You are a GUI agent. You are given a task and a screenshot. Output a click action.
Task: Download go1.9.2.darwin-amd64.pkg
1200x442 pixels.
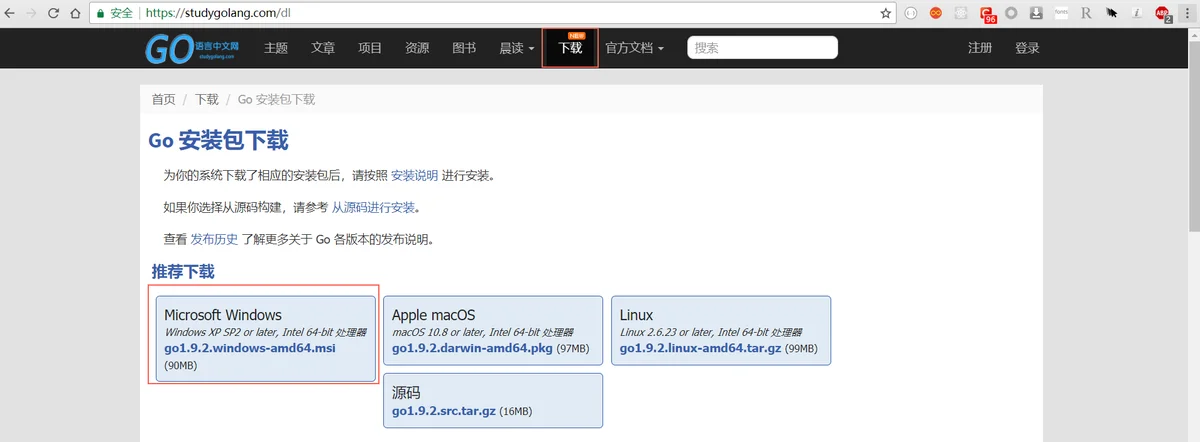click(x=472, y=348)
